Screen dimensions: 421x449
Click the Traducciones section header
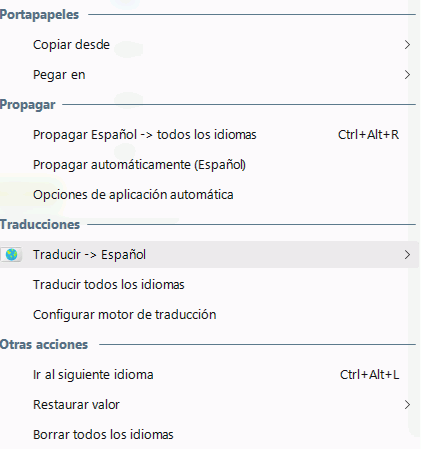40,225
